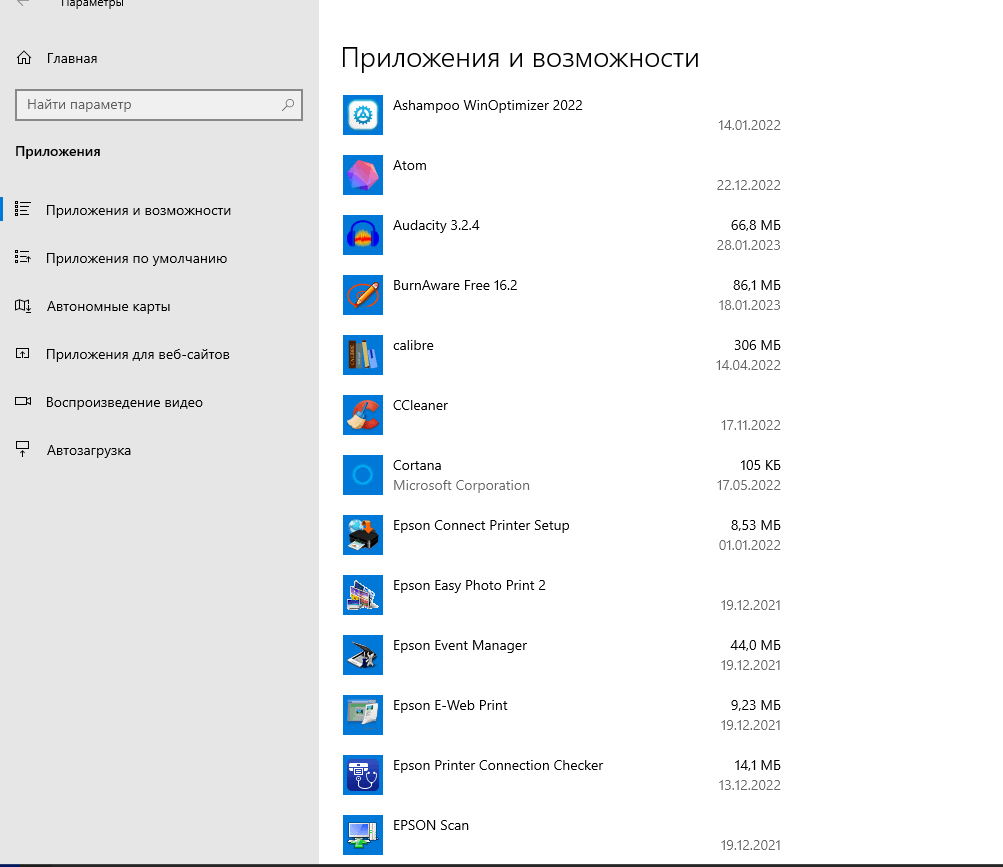Click the Epson Event Manager icon
This screenshot has height=867, width=1003.
pyautogui.click(x=363, y=655)
